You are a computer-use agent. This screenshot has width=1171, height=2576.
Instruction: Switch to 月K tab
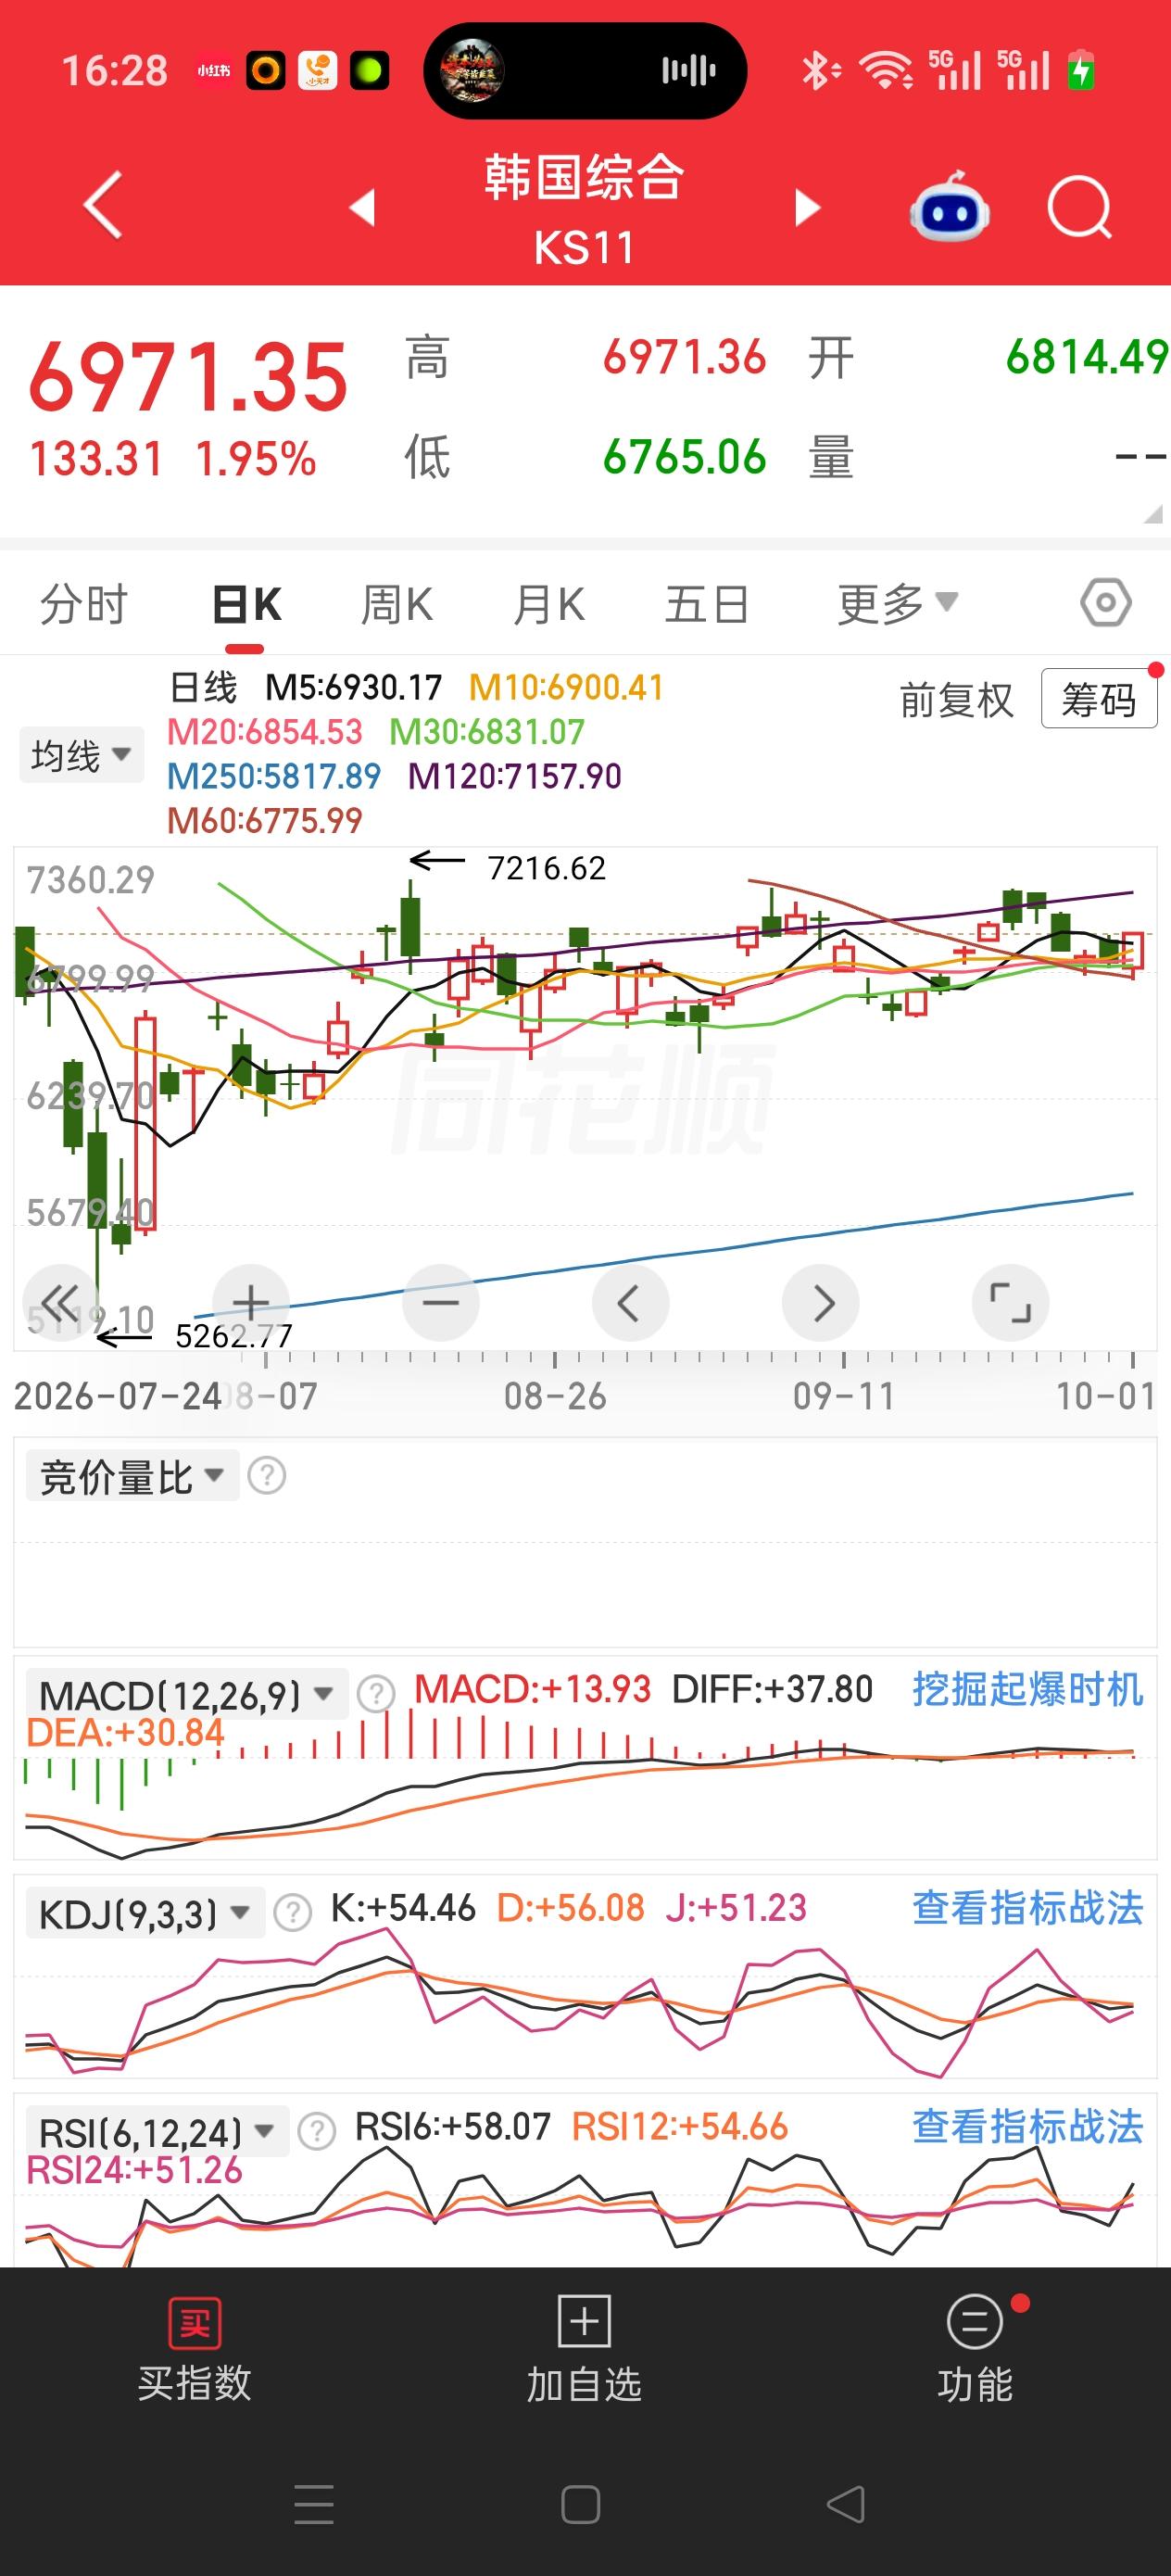coord(549,604)
